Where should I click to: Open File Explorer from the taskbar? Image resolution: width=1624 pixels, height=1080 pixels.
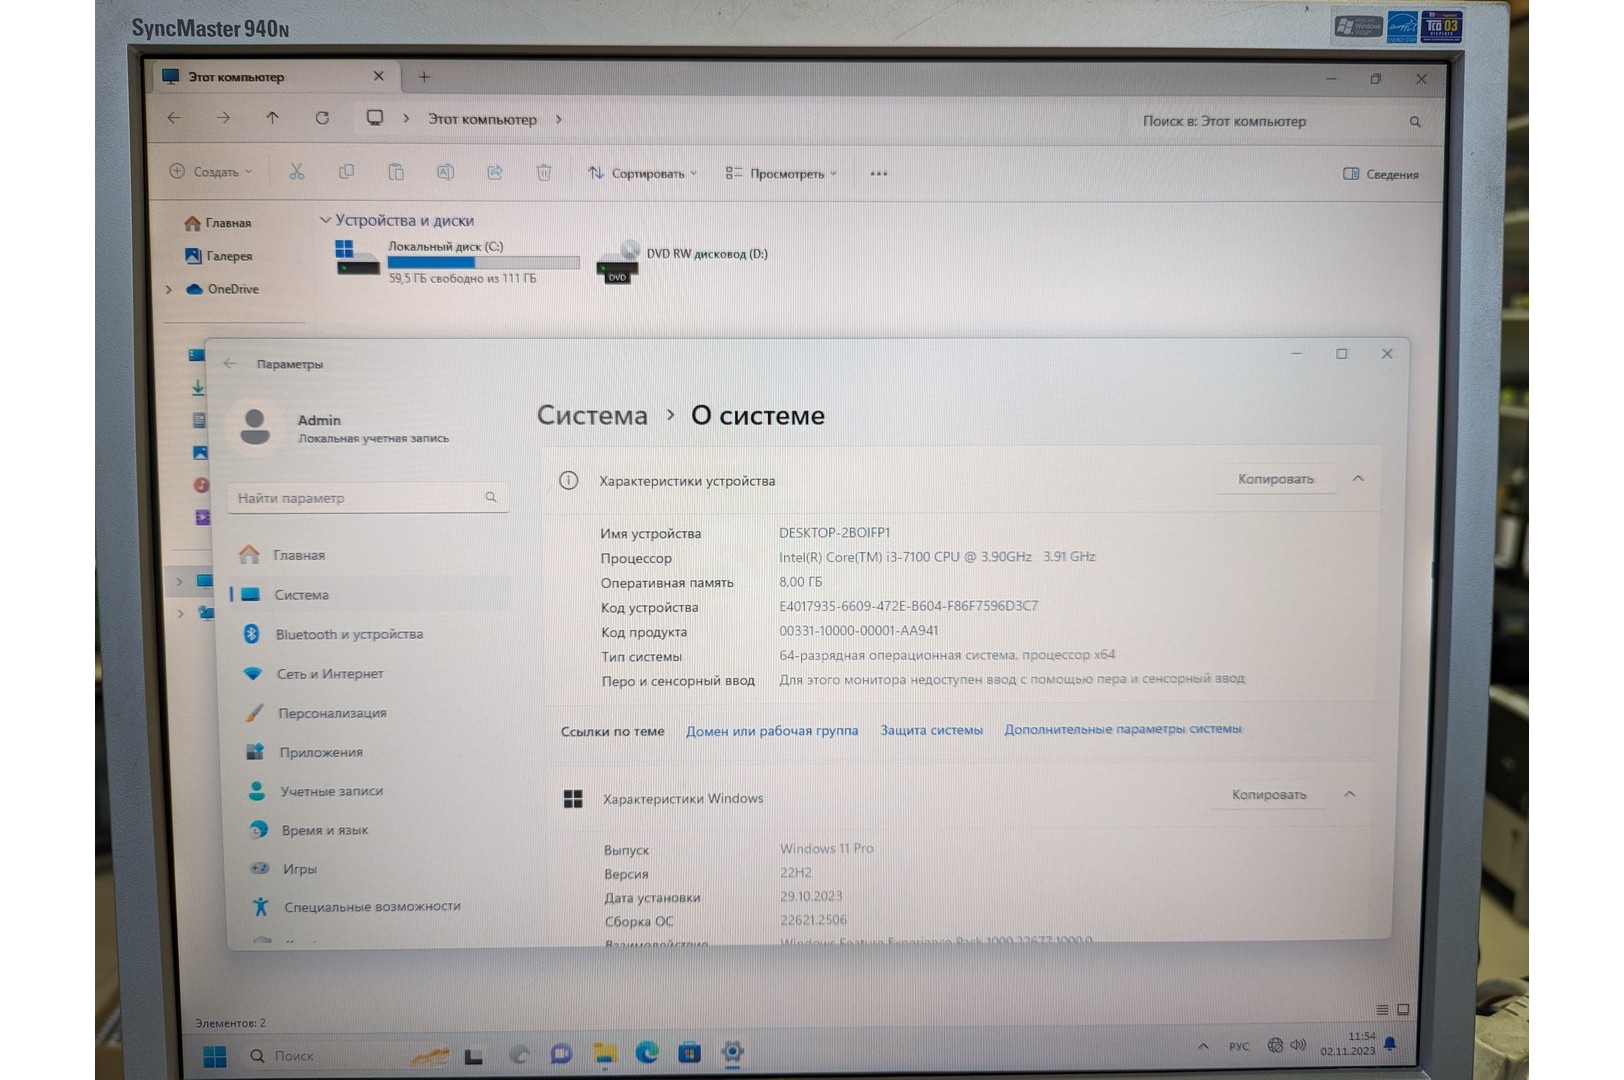coord(603,1053)
